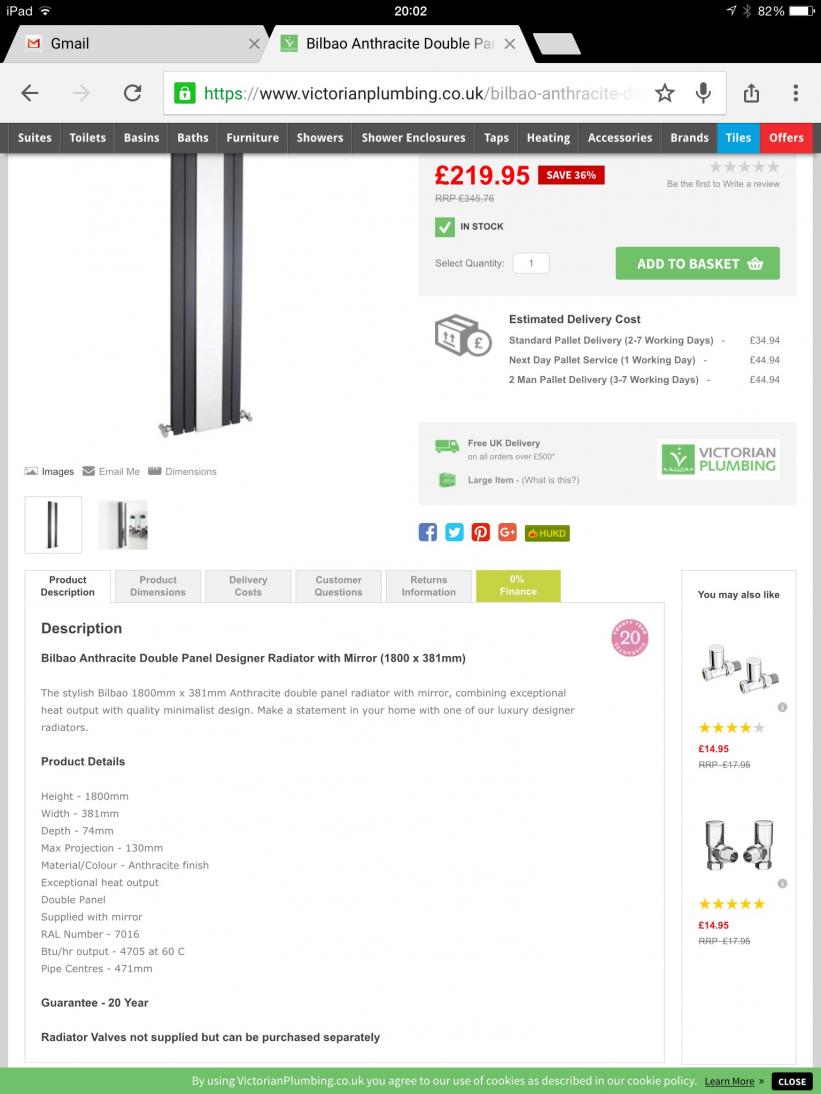The height and width of the screenshot is (1094, 821).
Task: Share product on Facebook icon
Action: click(x=428, y=532)
